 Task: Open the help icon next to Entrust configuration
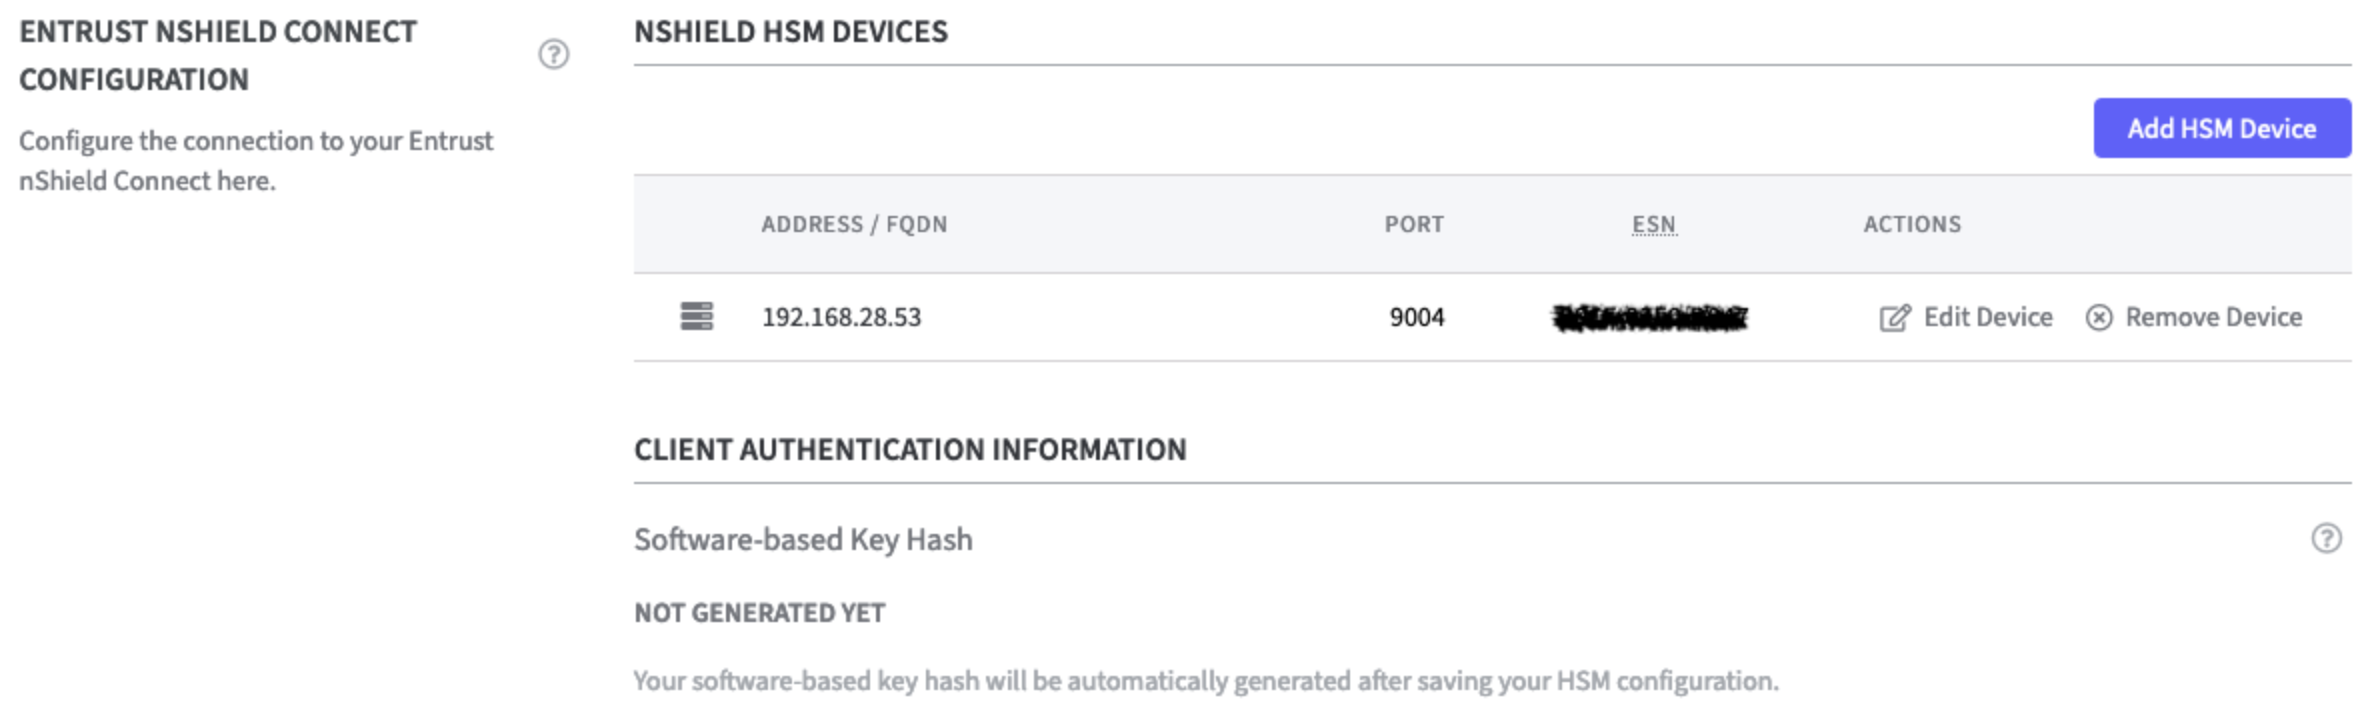click(551, 55)
